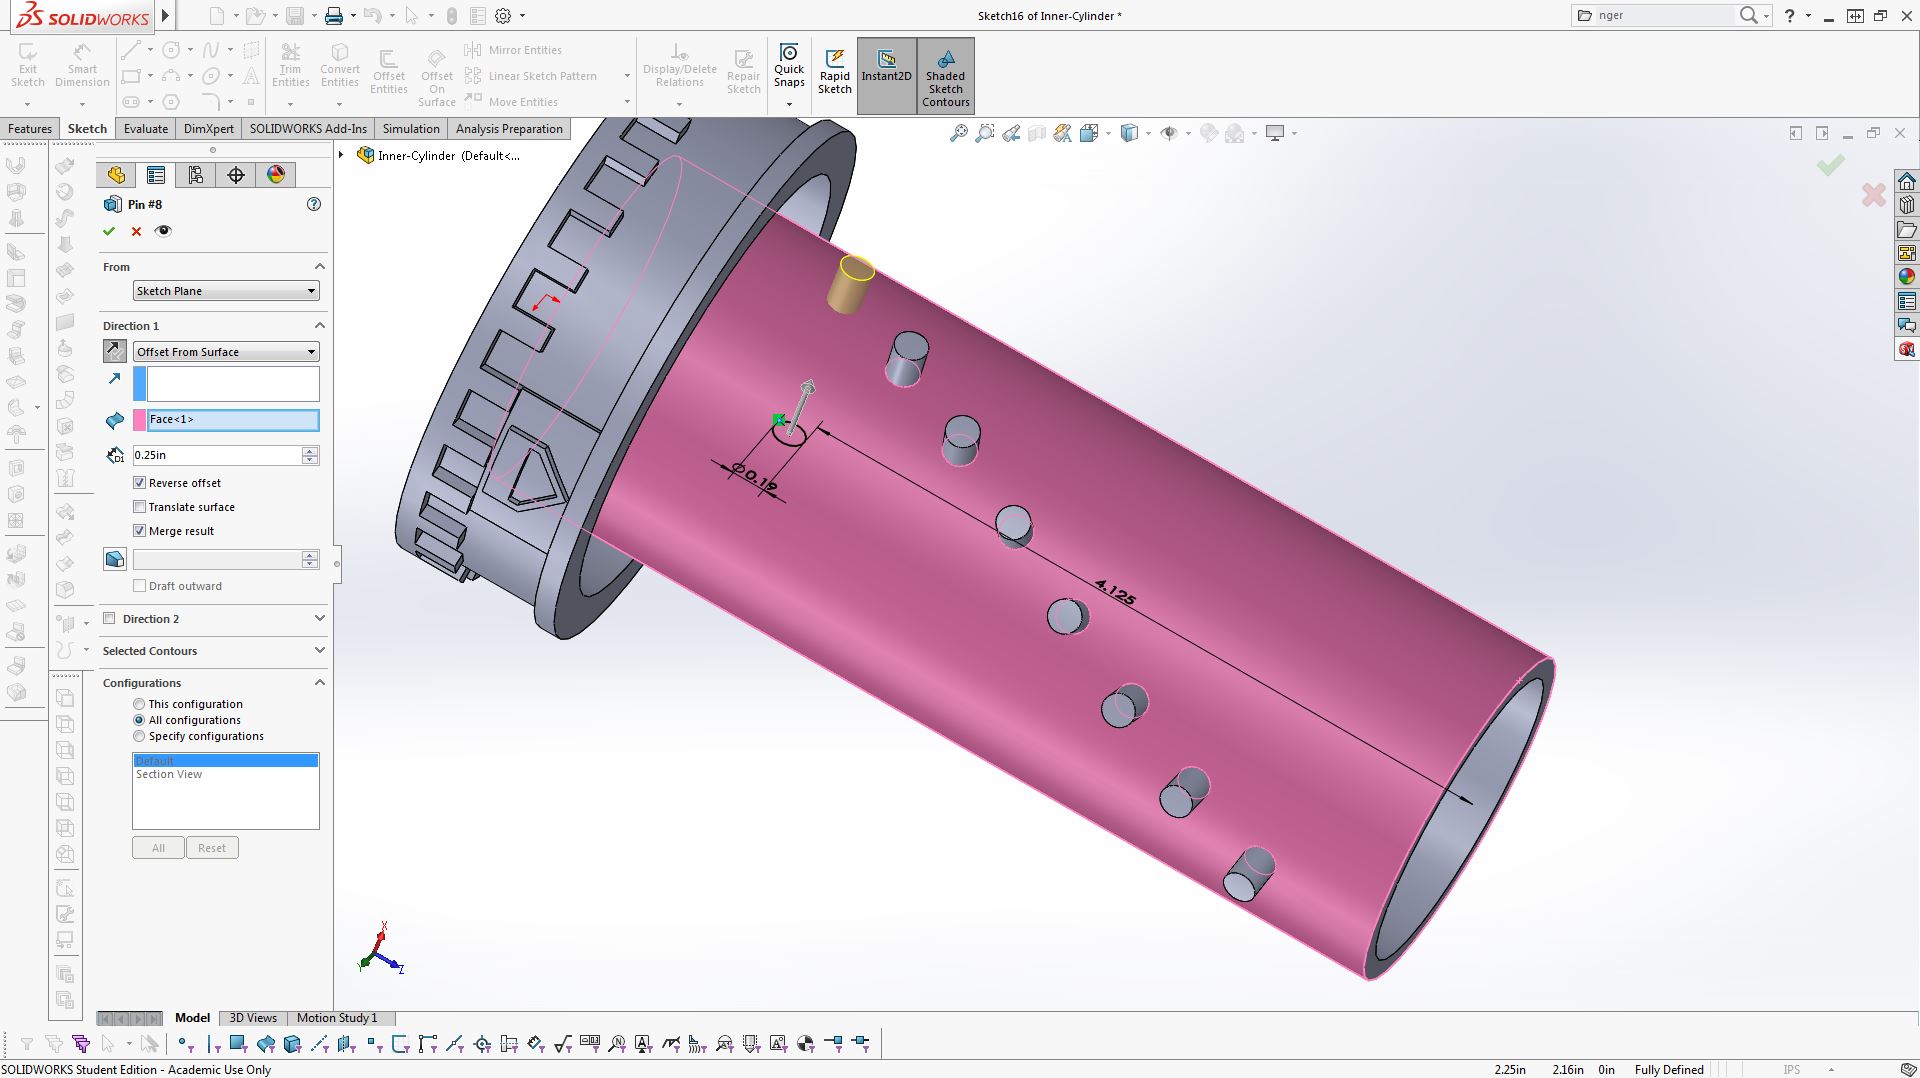Collapse the Configurations section
The width and height of the screenshot is (1920, 1078).
(320, 682)
